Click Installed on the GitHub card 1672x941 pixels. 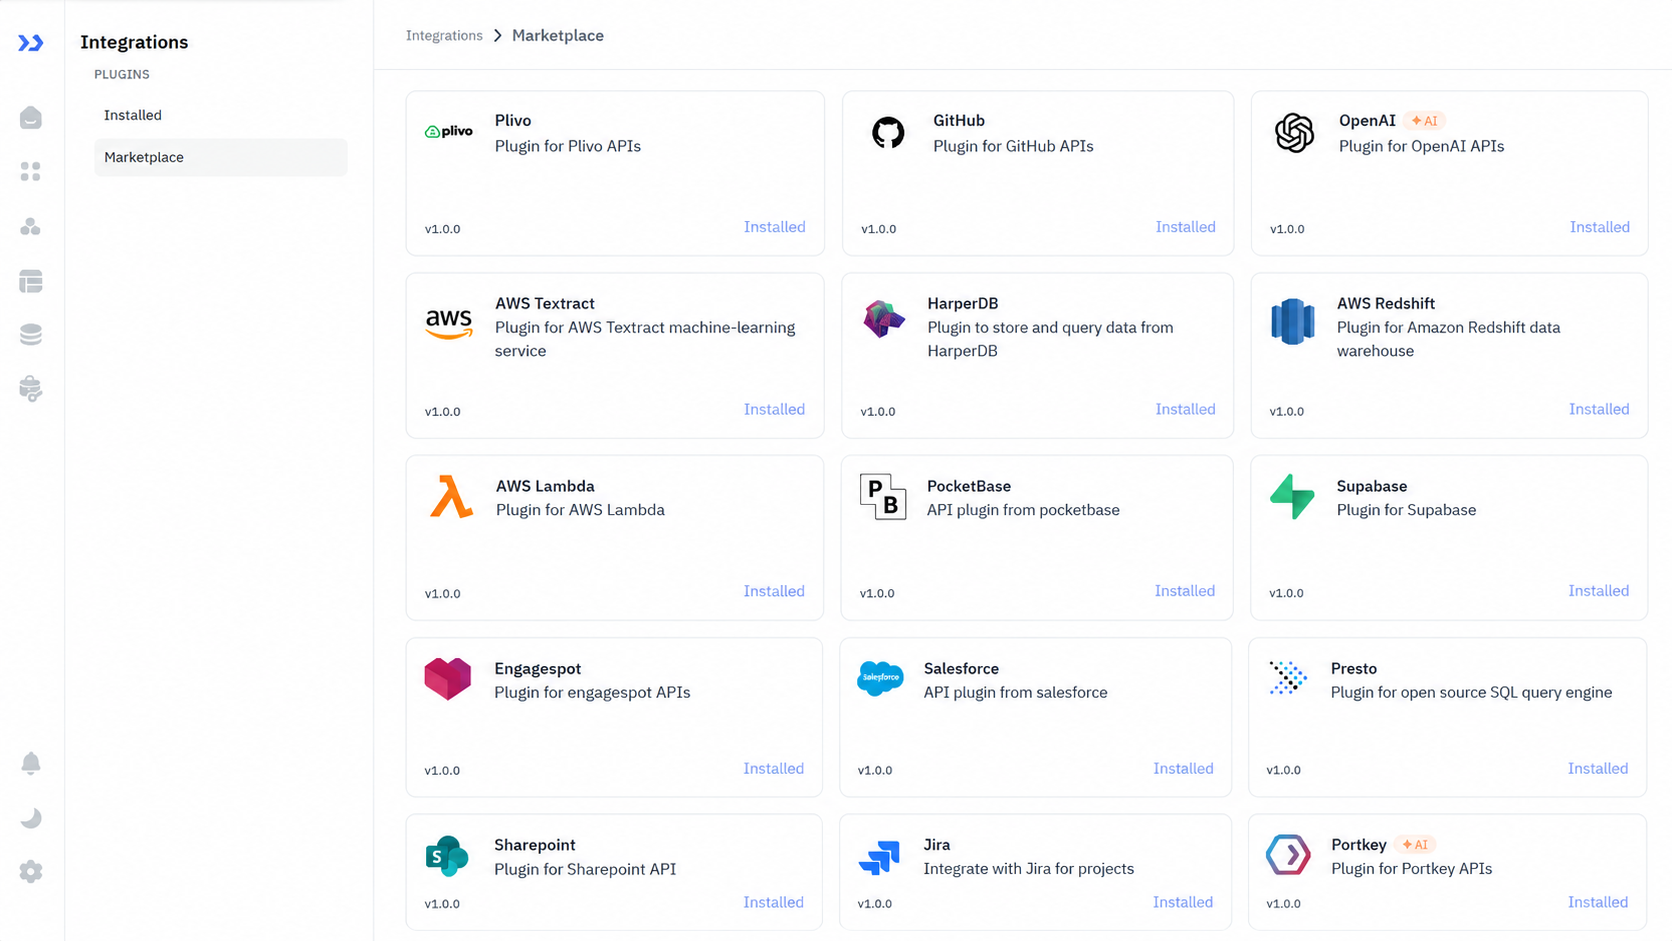click(x=1186, y=227)
